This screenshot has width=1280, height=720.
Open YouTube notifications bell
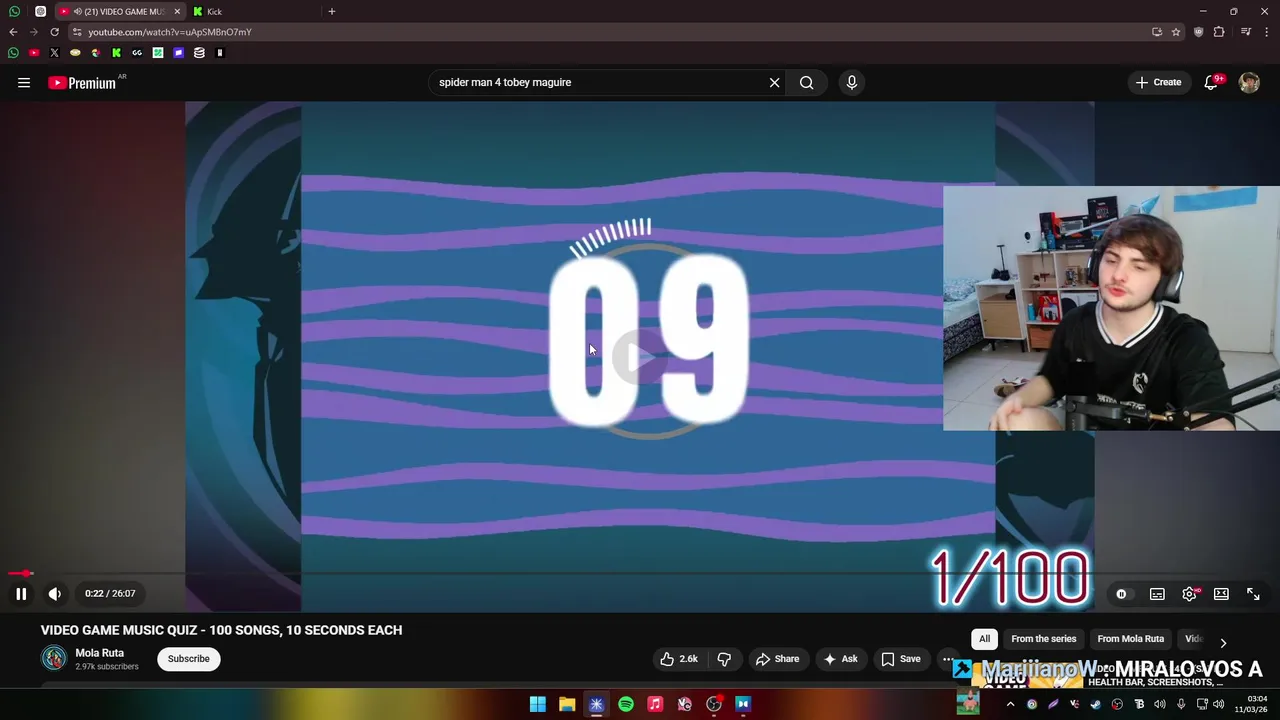pos(1211,83)
